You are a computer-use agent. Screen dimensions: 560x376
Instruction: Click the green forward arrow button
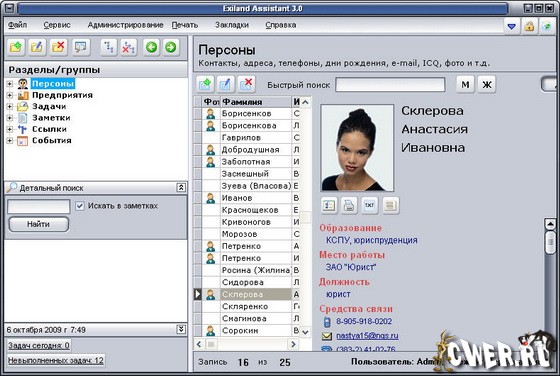pyautogui.click(x=171, y=47)
